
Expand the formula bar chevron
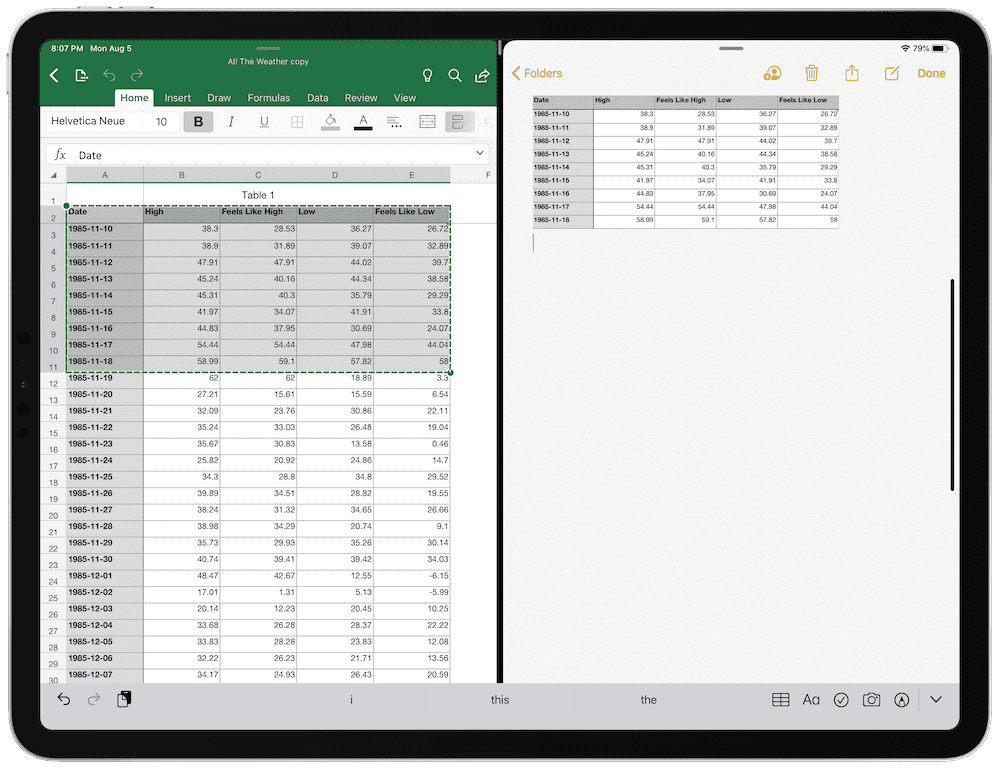480,154
